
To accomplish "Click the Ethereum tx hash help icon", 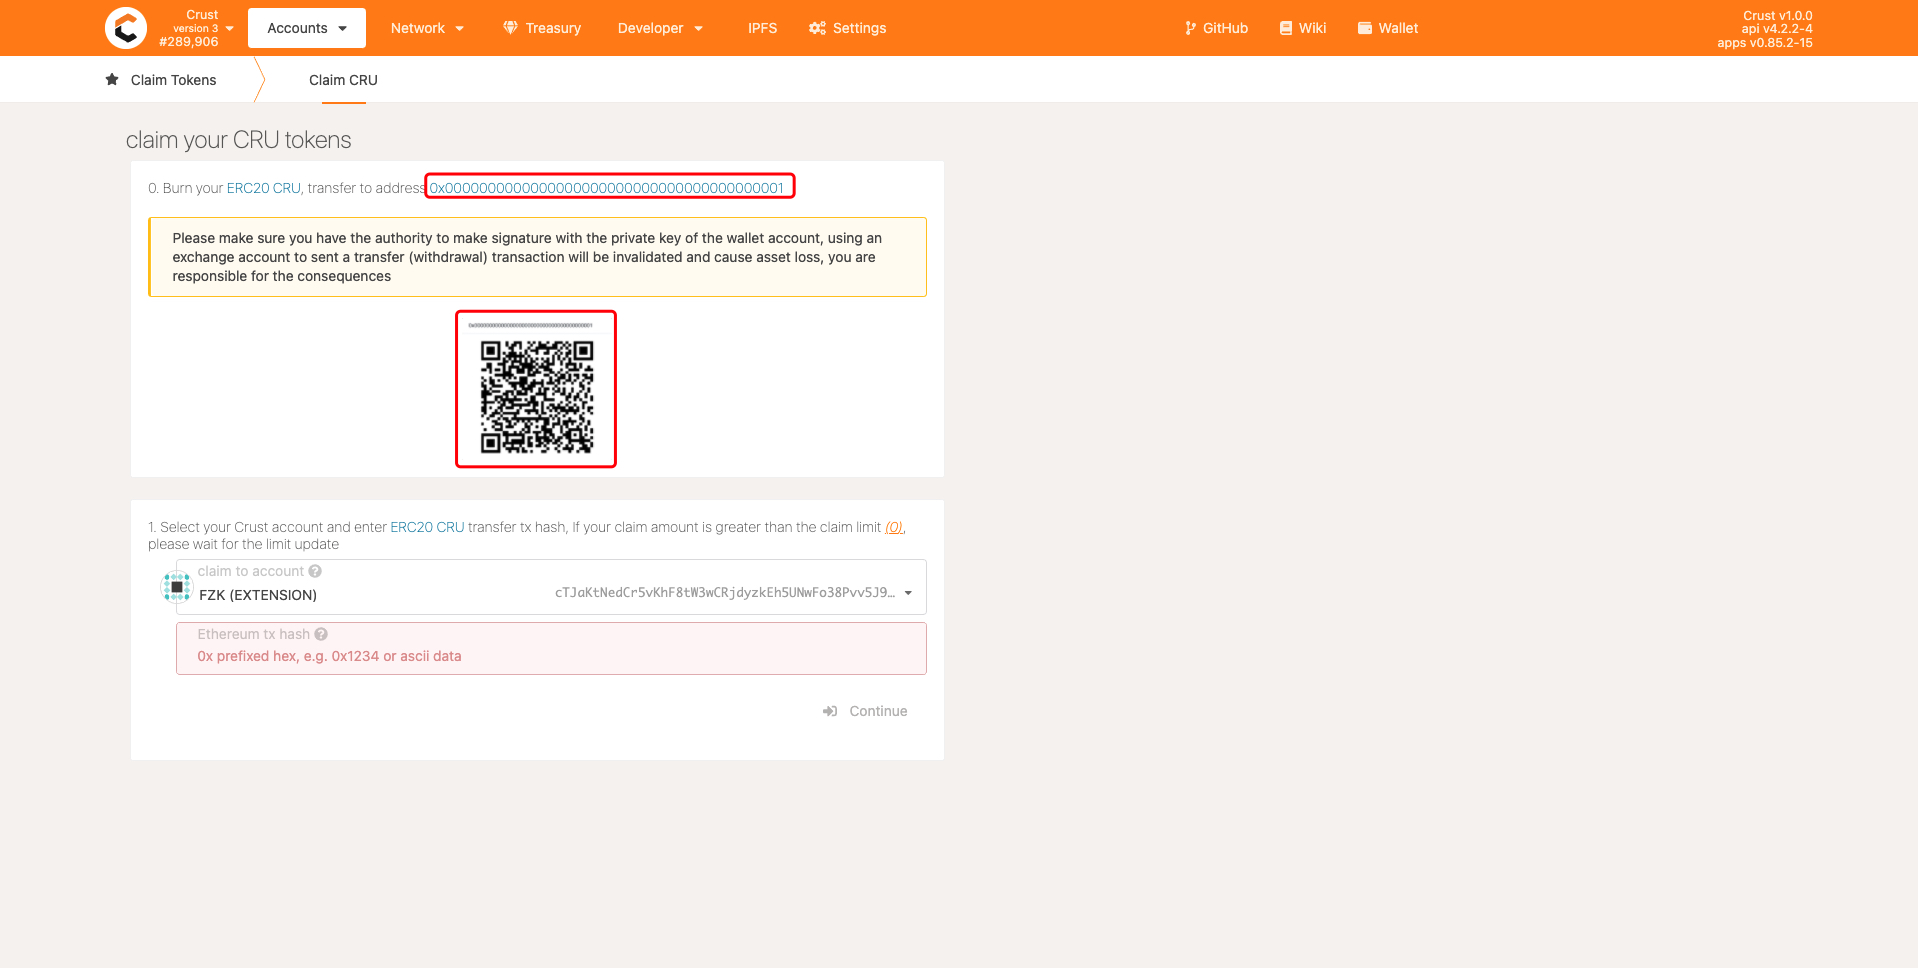I will [321, 634].
